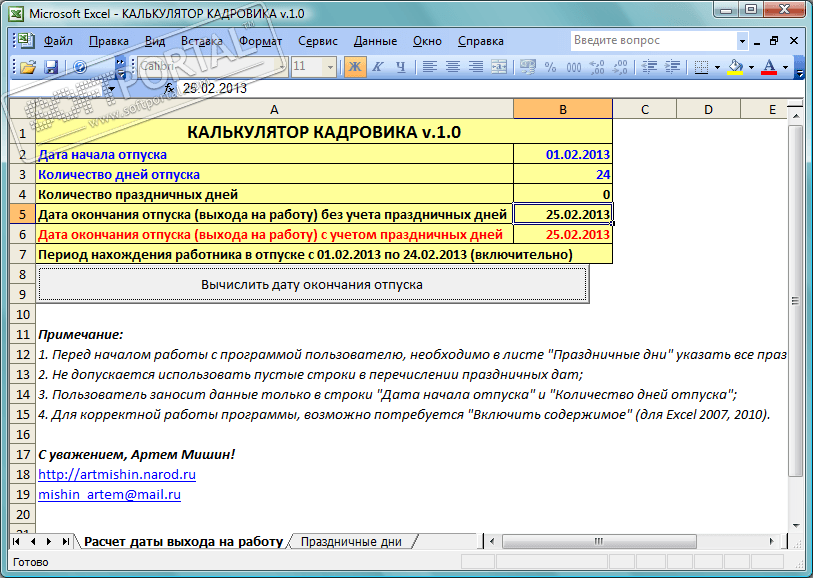Click the Borders icon

tap(701, 67)
